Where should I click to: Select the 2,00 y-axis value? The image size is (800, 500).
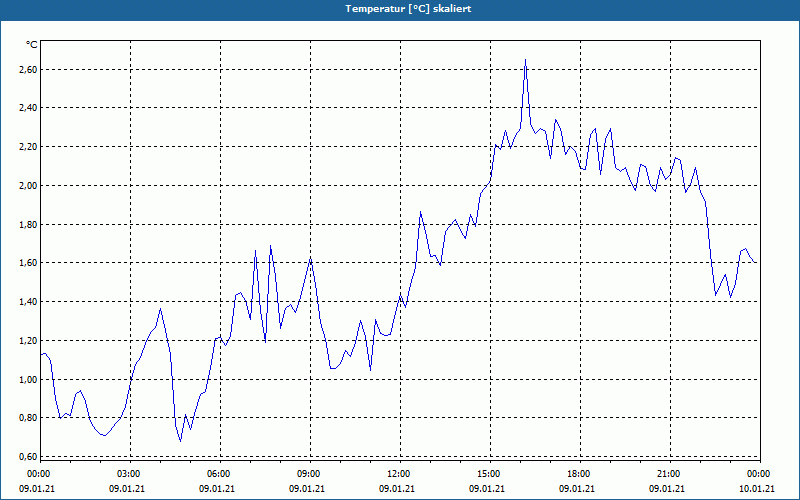[x=28, y=185]
